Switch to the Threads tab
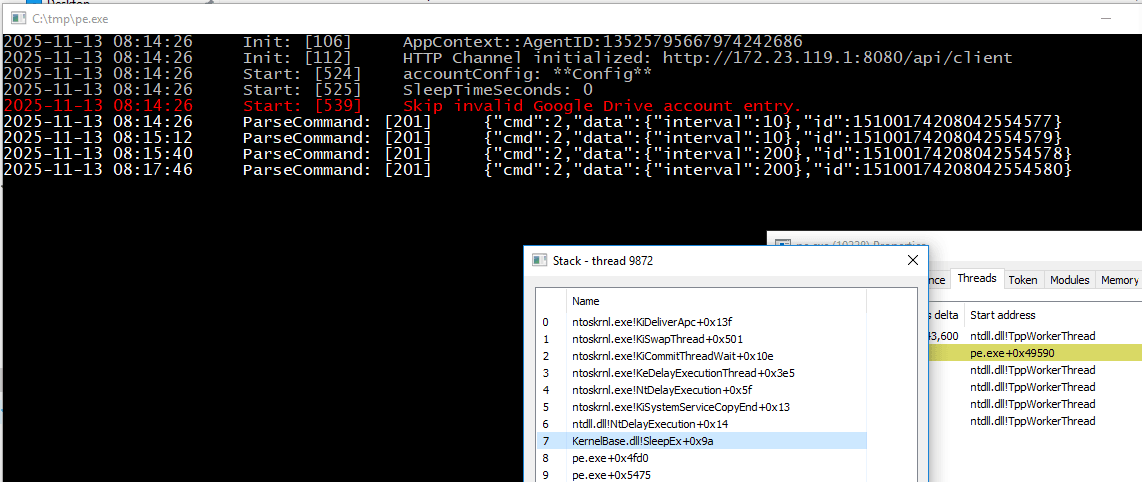 pos(976,280)
